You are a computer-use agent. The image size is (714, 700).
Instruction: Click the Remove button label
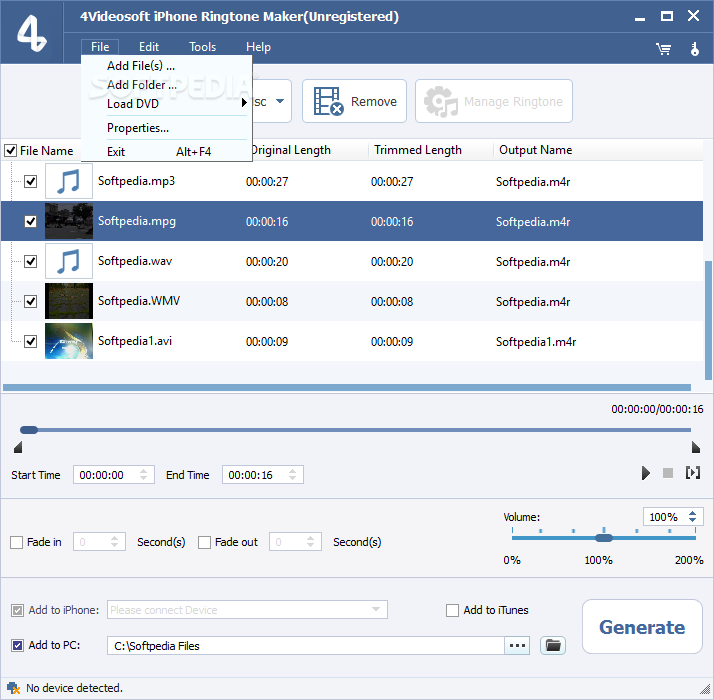[x=373, y=102]
